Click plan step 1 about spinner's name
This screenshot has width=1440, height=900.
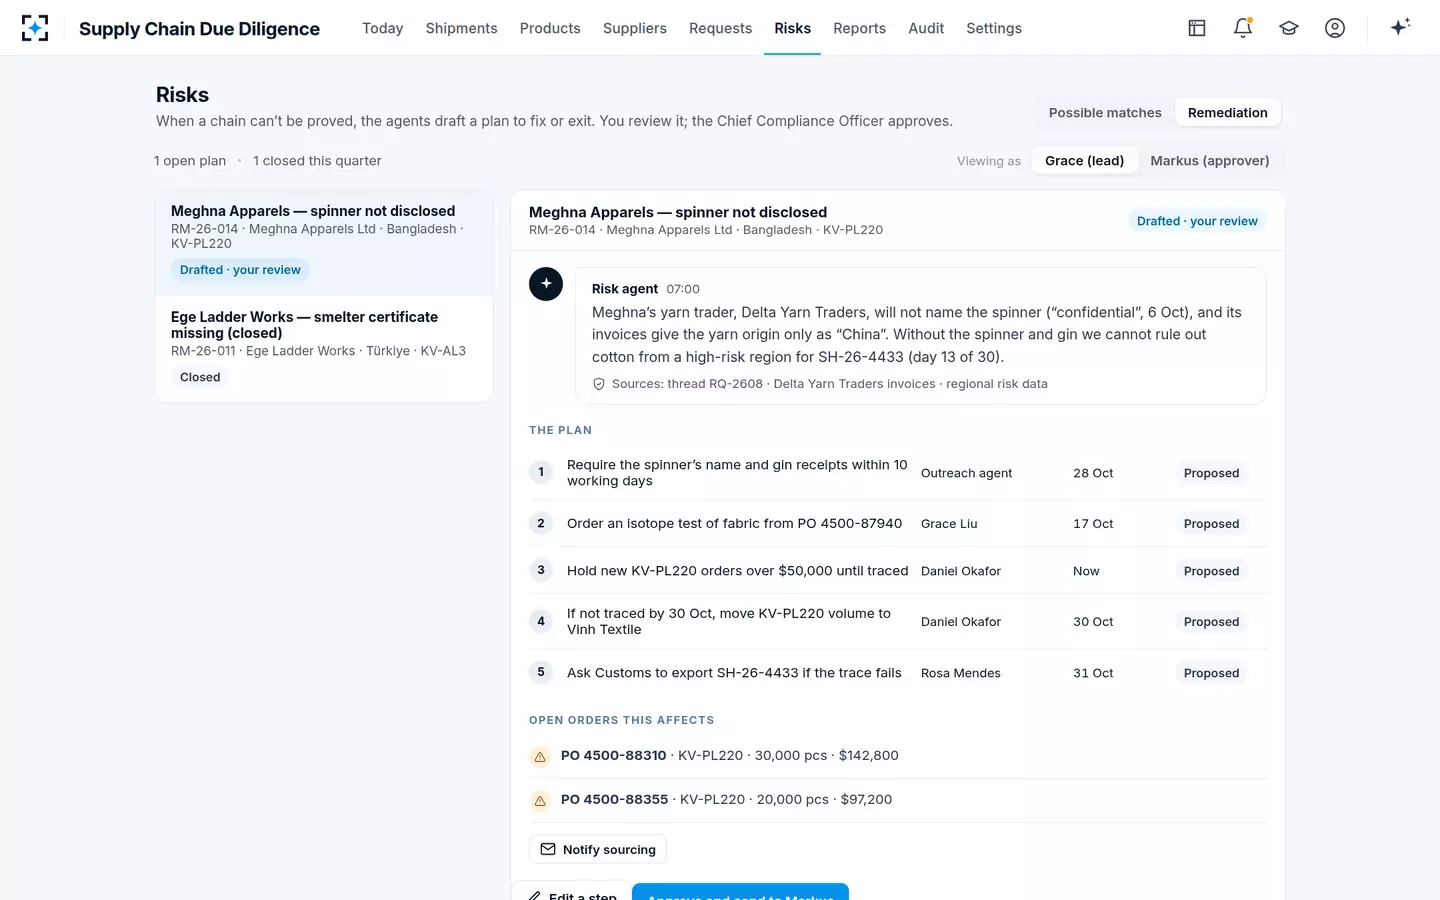(x=898, y=473)
